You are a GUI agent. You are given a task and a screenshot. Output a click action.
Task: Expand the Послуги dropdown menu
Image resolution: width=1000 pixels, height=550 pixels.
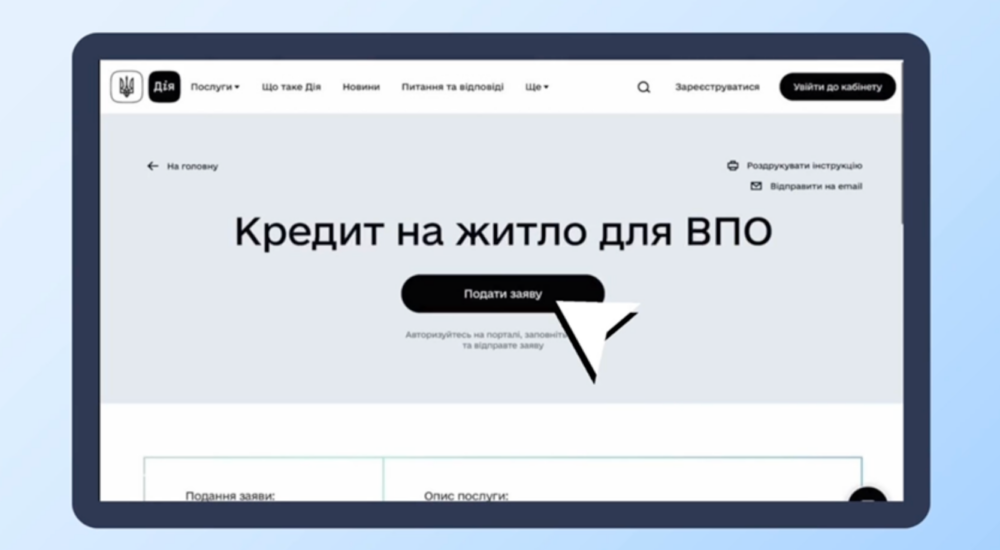[x=215, y=87]
